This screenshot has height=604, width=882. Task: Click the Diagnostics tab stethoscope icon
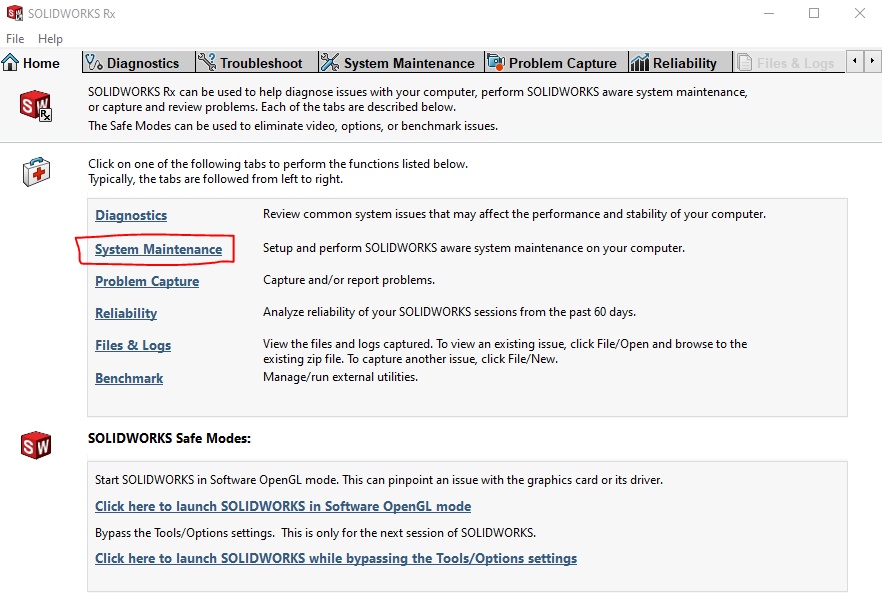click(x=94, y=62)
